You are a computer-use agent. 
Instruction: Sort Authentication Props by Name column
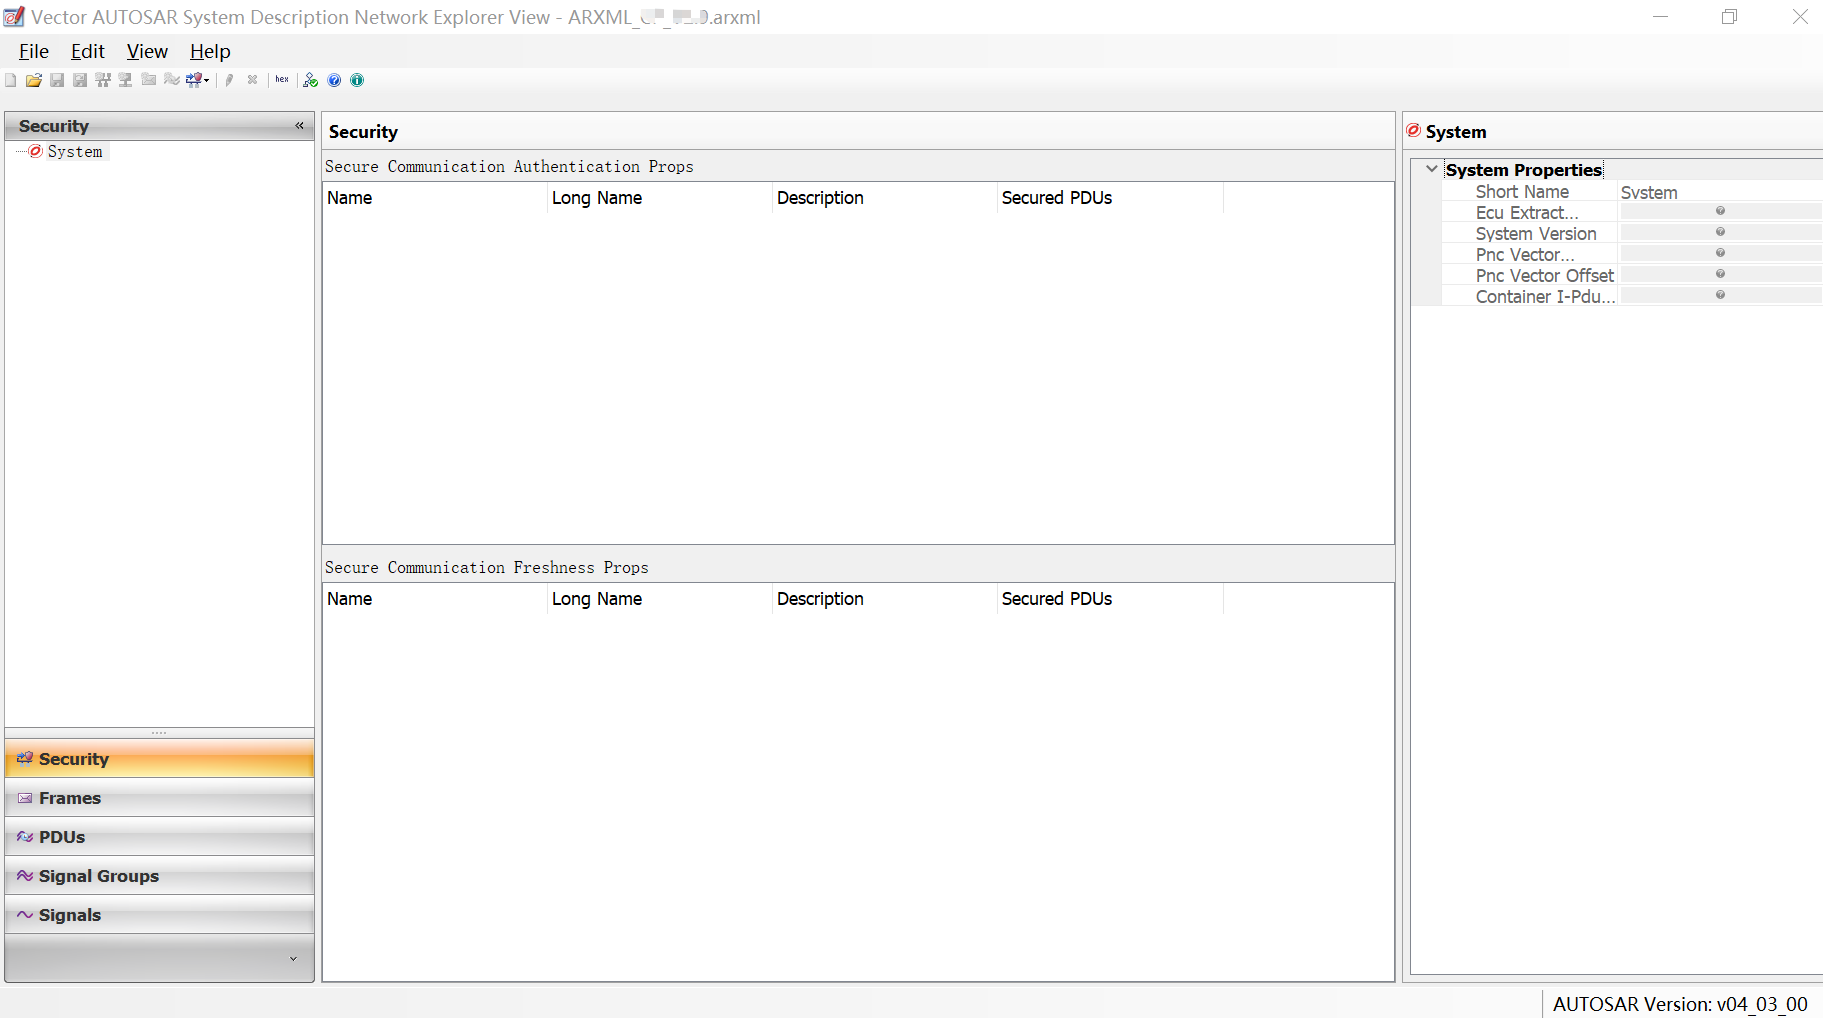(x=435, y=198)
